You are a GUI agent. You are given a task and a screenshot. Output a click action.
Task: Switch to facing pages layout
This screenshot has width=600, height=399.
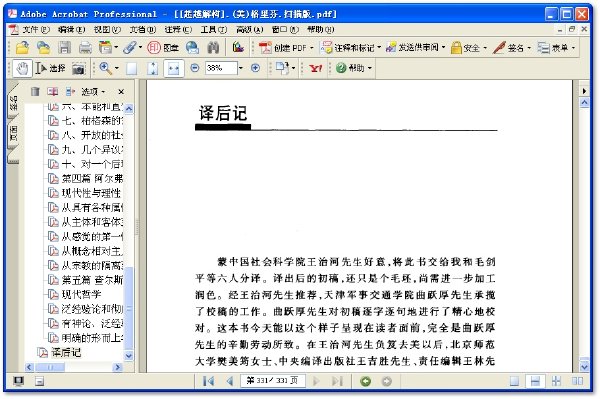[577, 381]
